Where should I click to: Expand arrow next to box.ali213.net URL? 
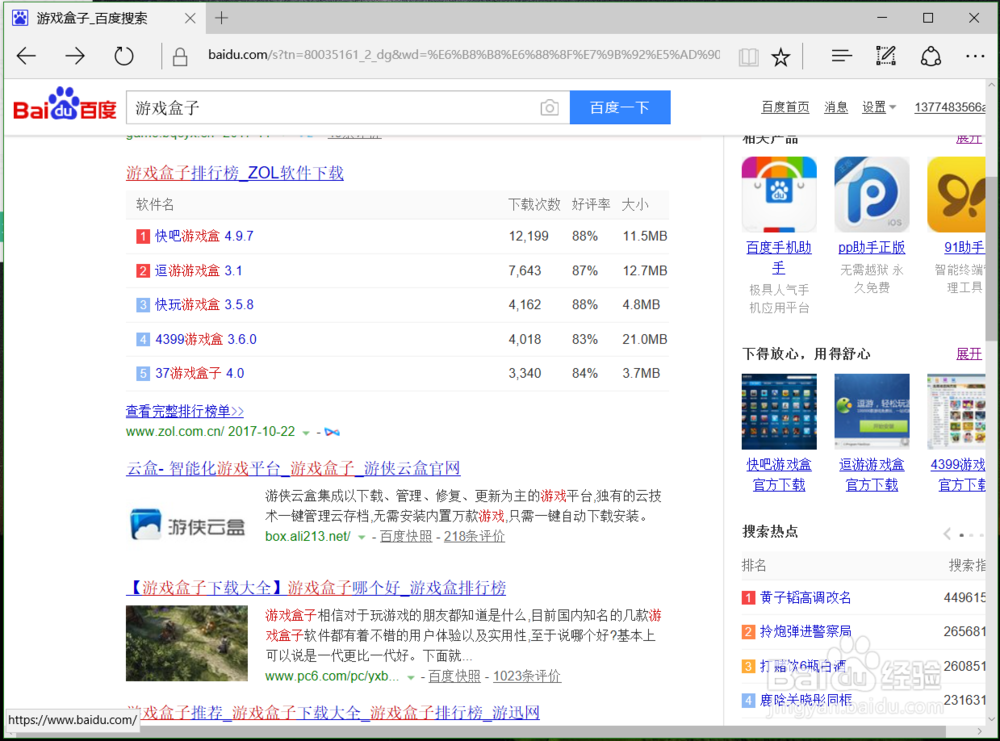[x=362, y=538]
